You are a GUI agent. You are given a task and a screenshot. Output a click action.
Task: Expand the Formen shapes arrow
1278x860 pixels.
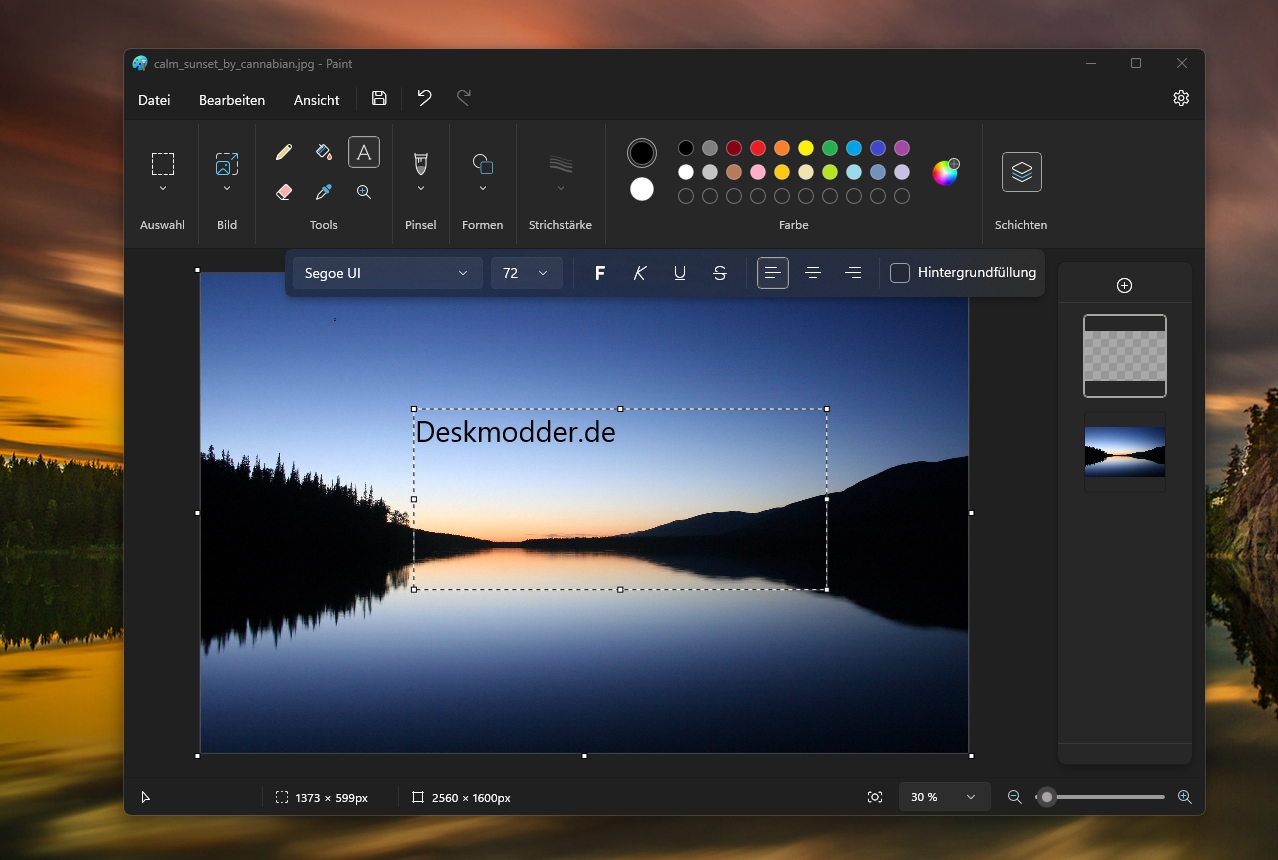[483, 189]
